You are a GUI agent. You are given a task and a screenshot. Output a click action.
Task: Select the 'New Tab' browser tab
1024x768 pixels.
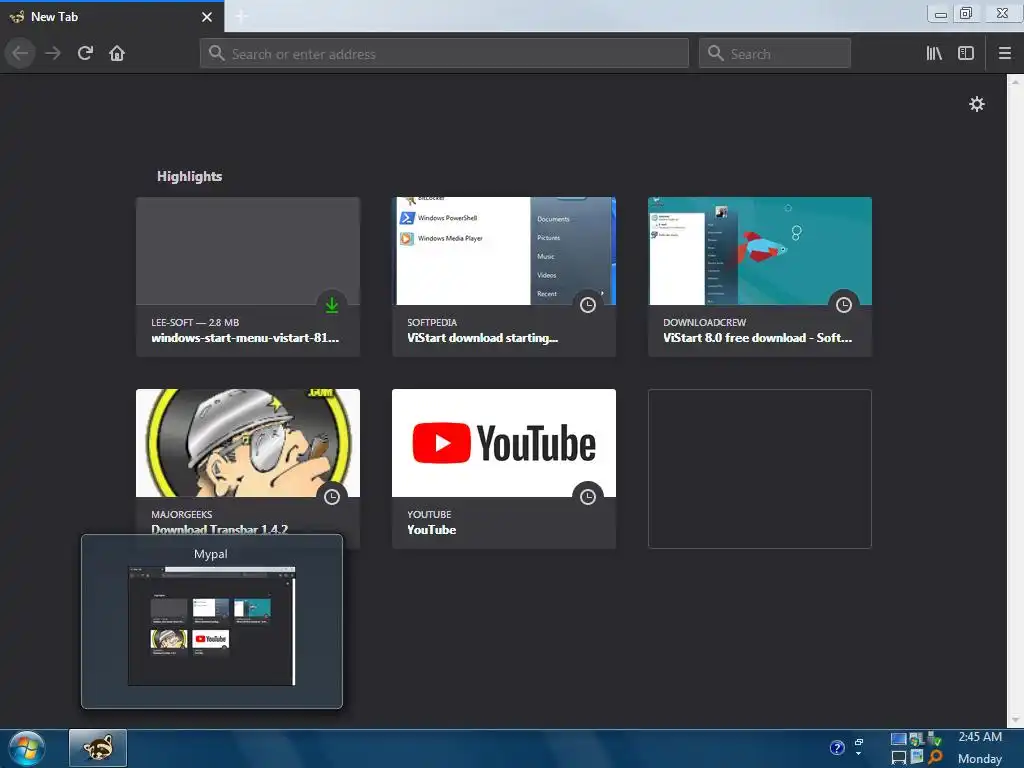pyautogui.click(x=111, y=17)
